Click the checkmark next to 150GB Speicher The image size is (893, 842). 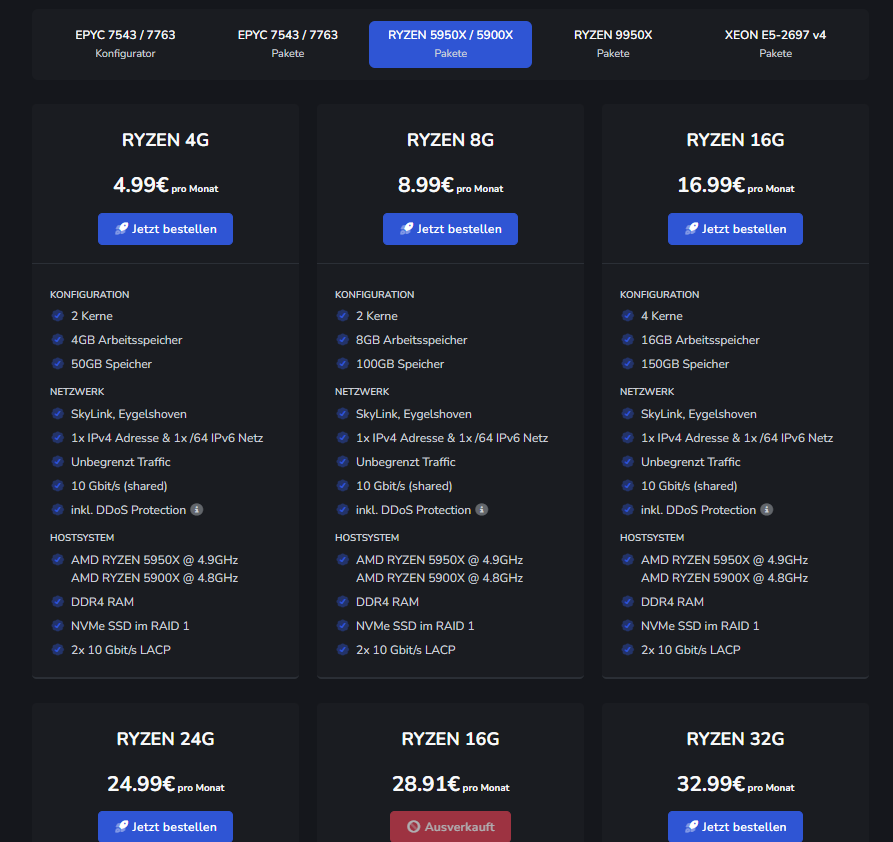point(628,364)
